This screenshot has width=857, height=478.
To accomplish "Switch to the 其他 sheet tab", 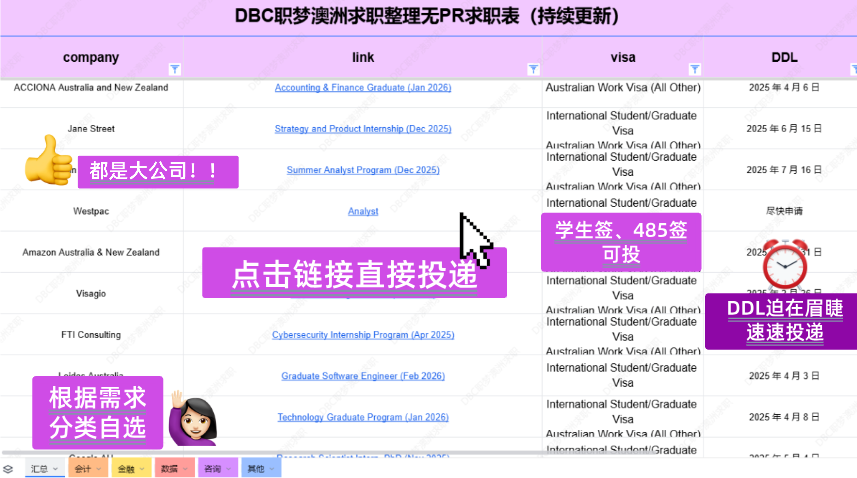I will click(256, 469).
